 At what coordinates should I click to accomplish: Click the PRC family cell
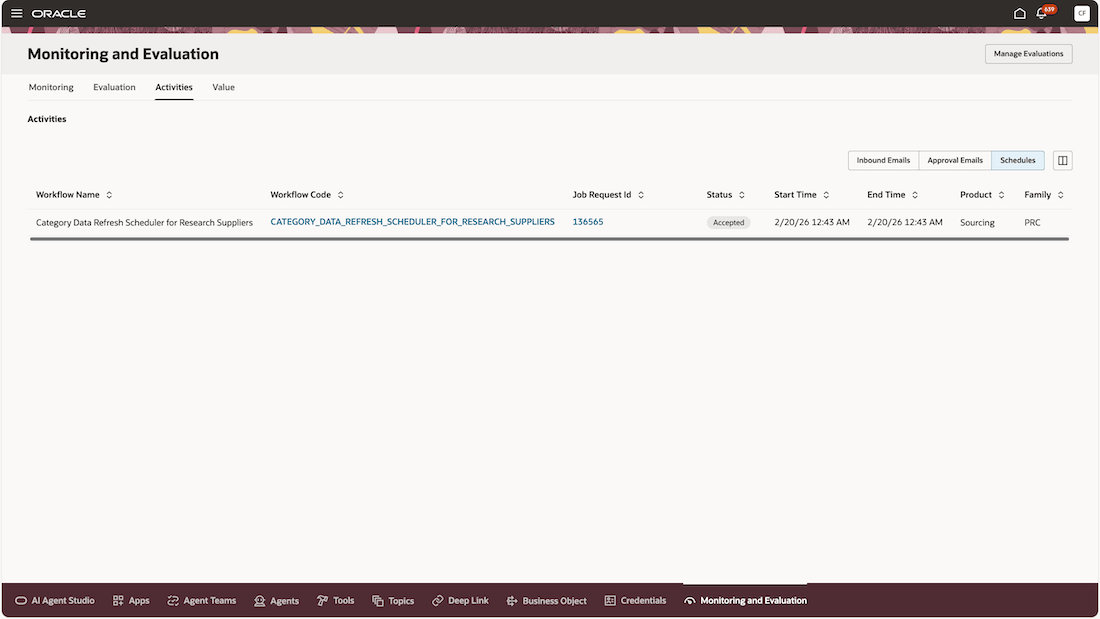1032,222
